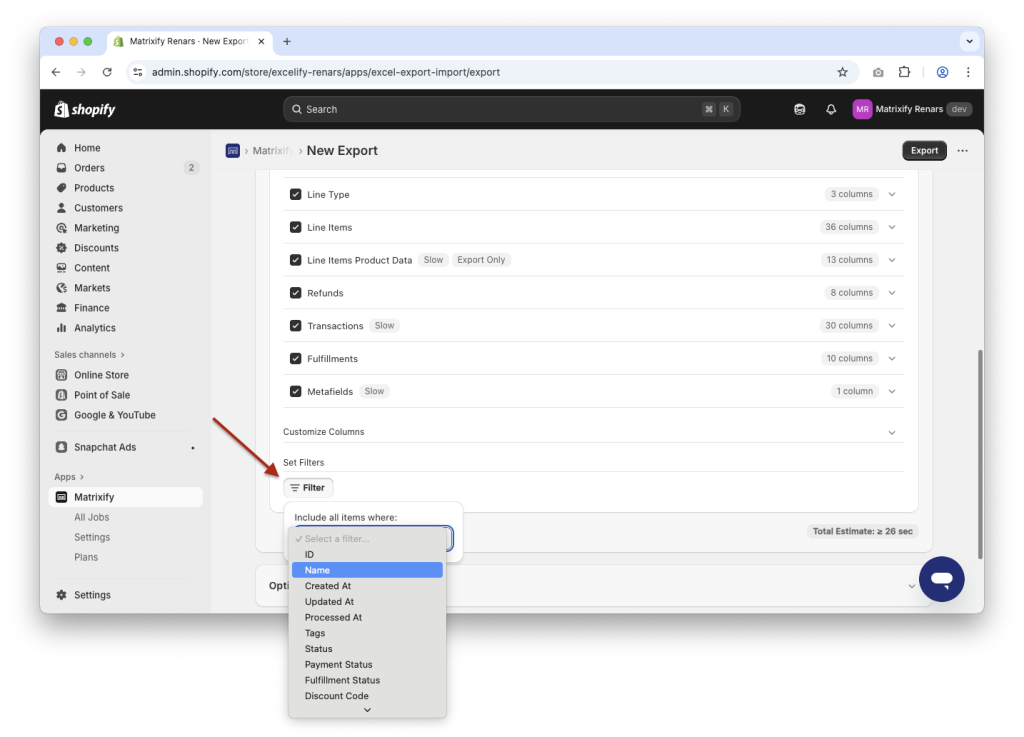
Task: Click the Export button
Action: coord(923,150)
